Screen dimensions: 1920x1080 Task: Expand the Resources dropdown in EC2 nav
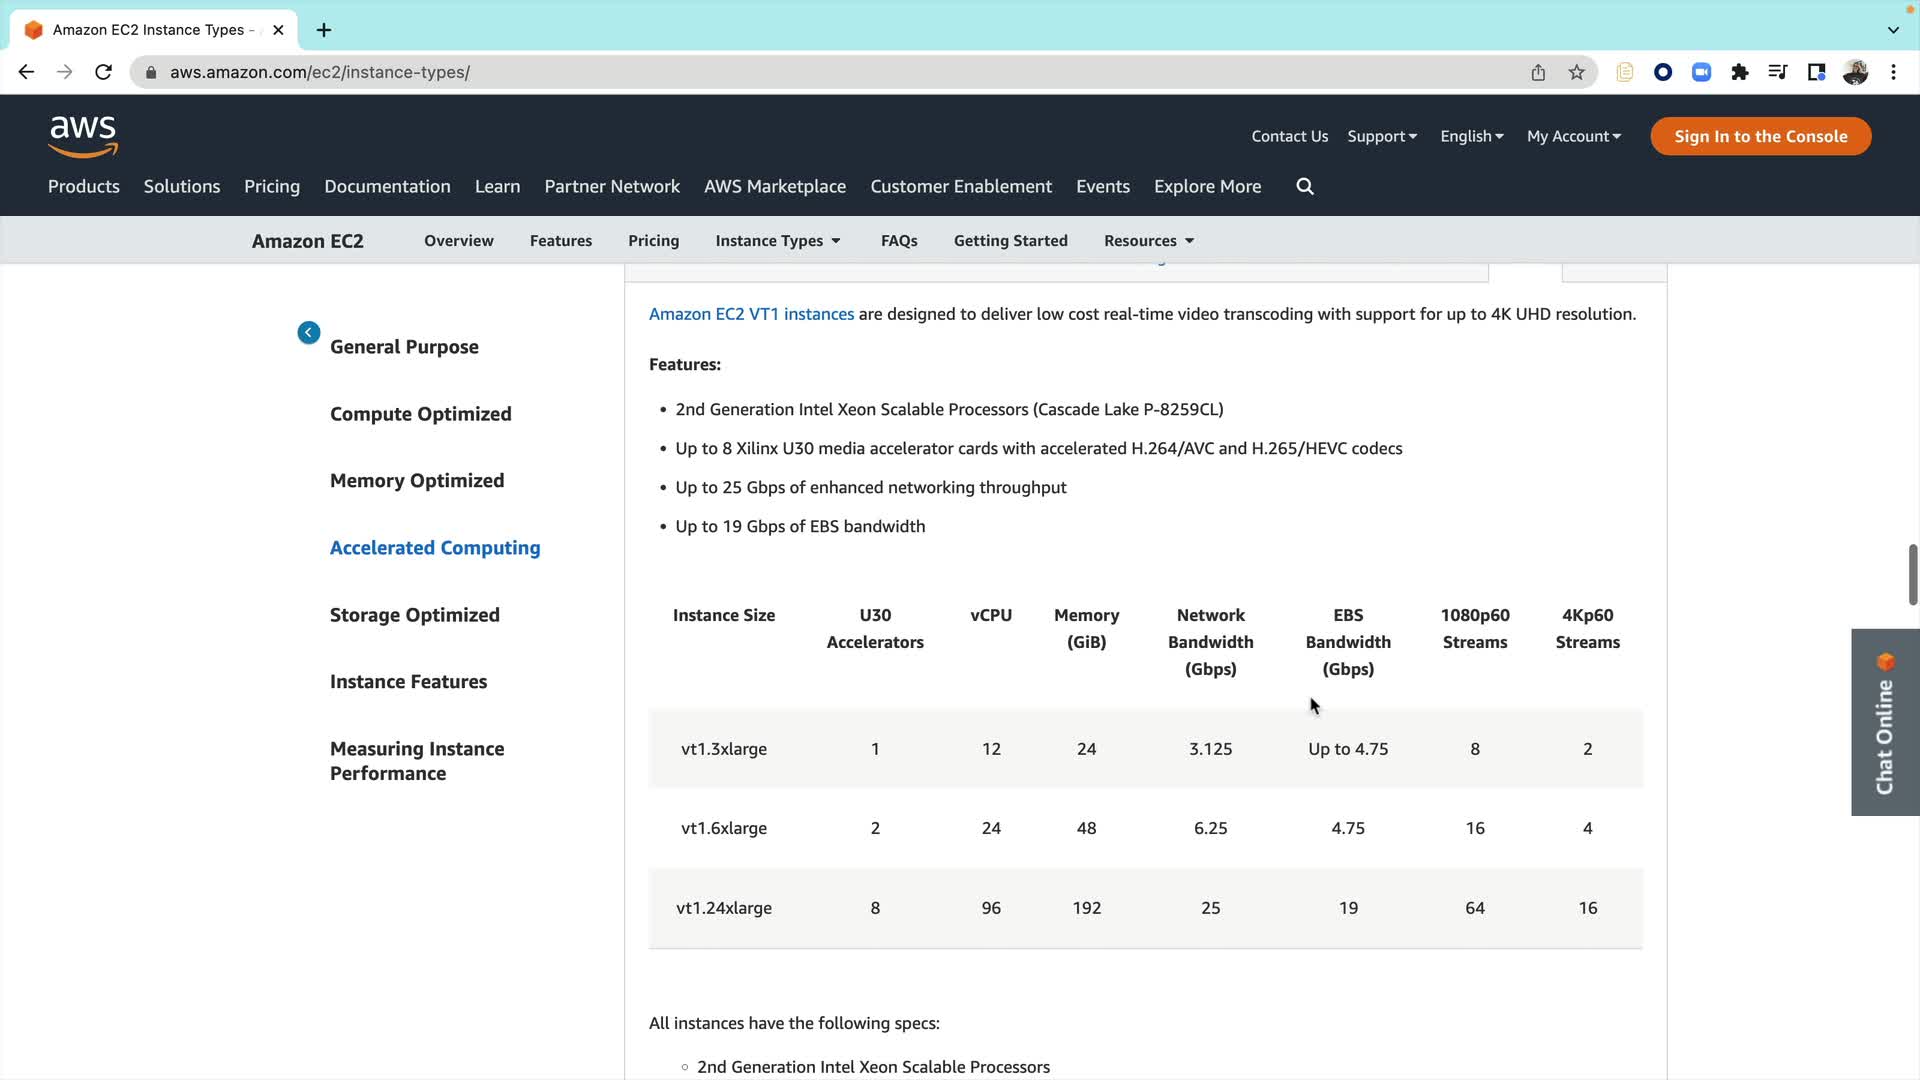(x=1149, y=241)
